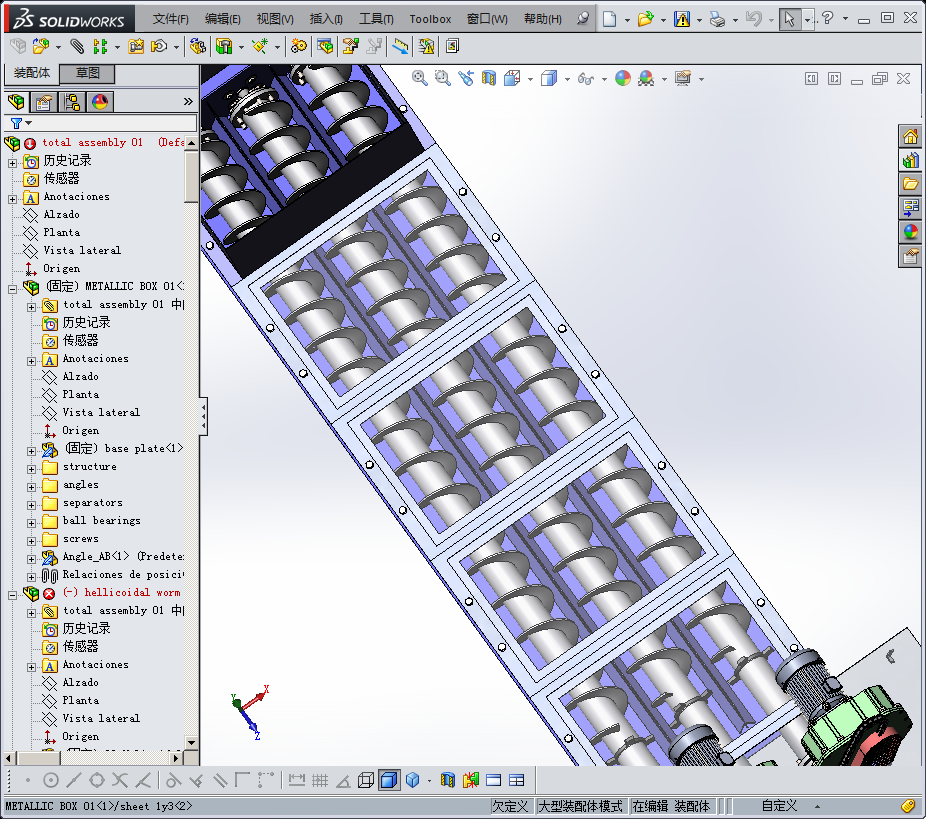This screenshot has height=819, width=926.
Task: Open the 编辑(E) menu
Action: click(x=222, y=19)
